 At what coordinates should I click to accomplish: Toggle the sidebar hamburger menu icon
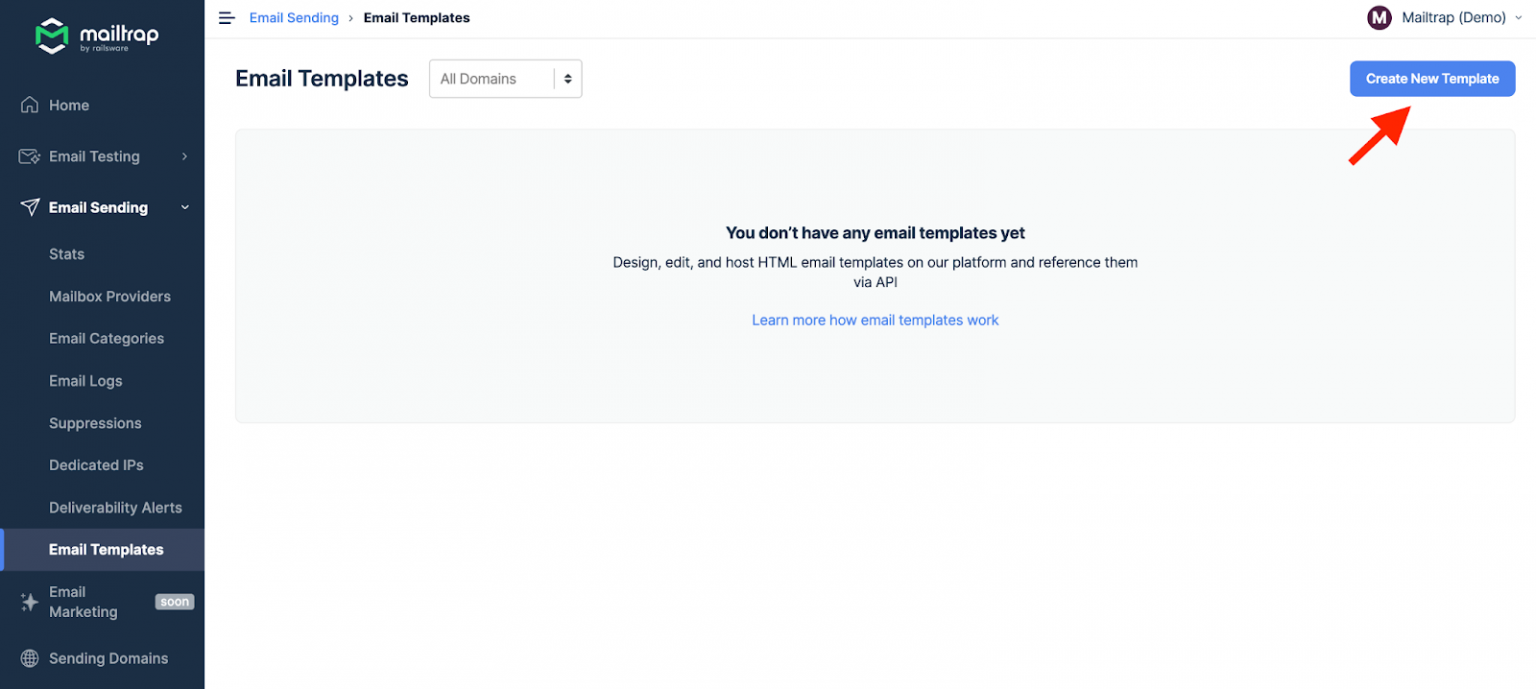[227, 18]
